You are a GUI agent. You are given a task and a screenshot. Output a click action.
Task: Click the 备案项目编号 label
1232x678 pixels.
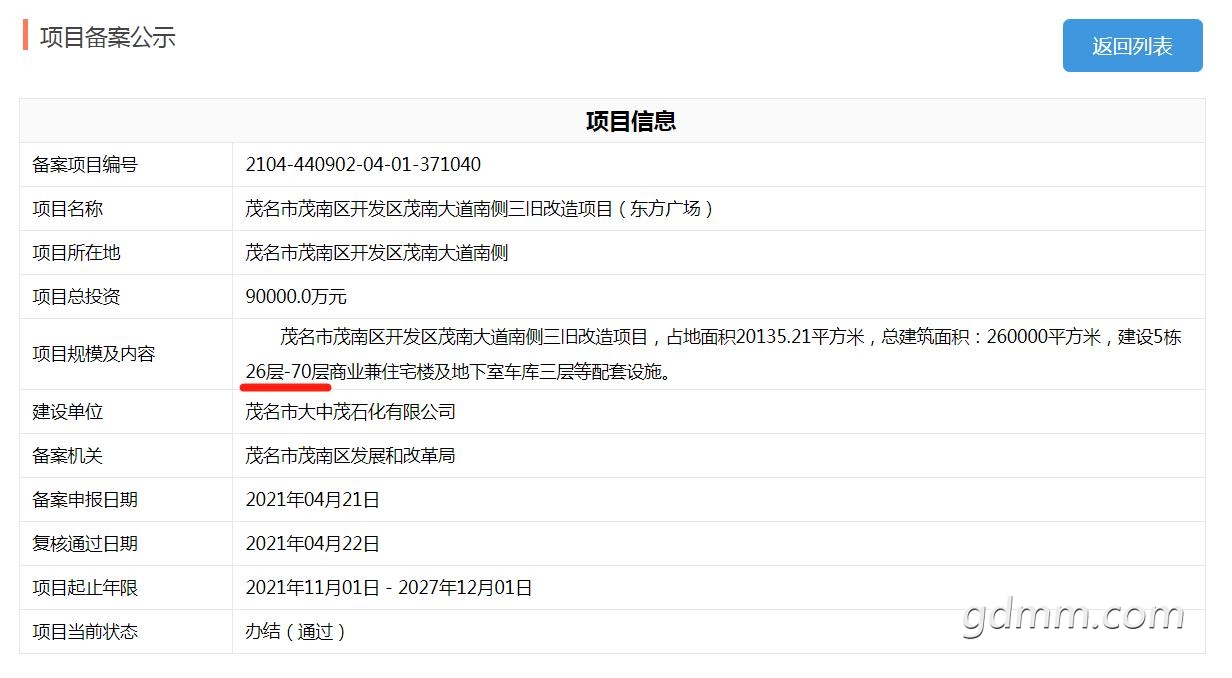(85, 165)
